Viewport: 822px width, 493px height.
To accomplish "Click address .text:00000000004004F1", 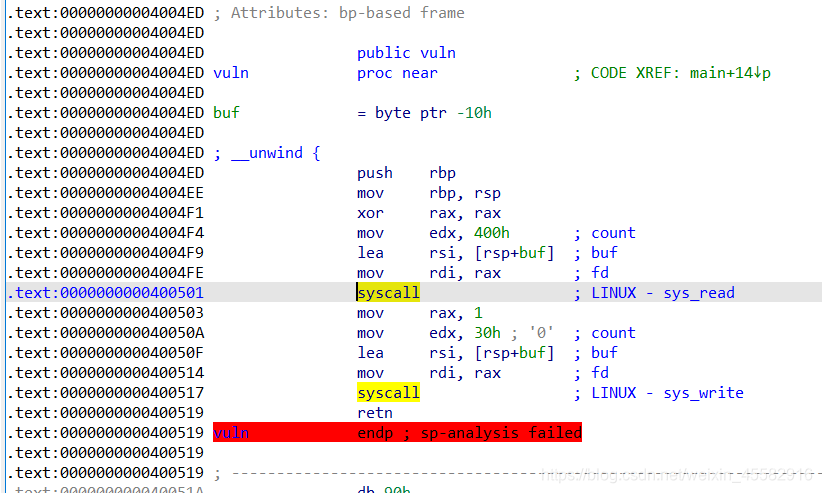I will (x=105, y=213).
